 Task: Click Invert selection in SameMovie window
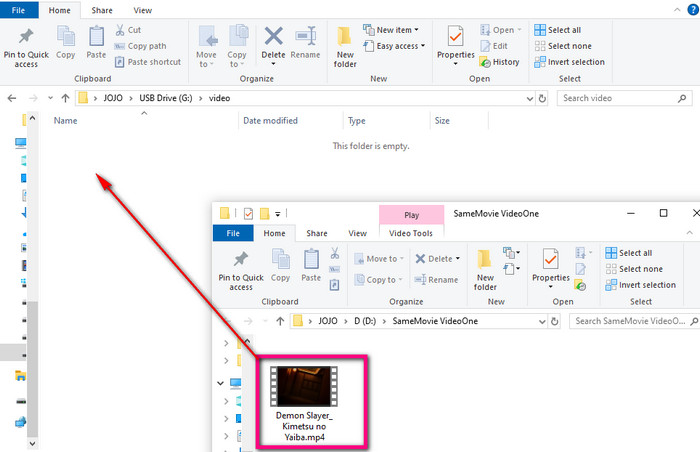641,285
